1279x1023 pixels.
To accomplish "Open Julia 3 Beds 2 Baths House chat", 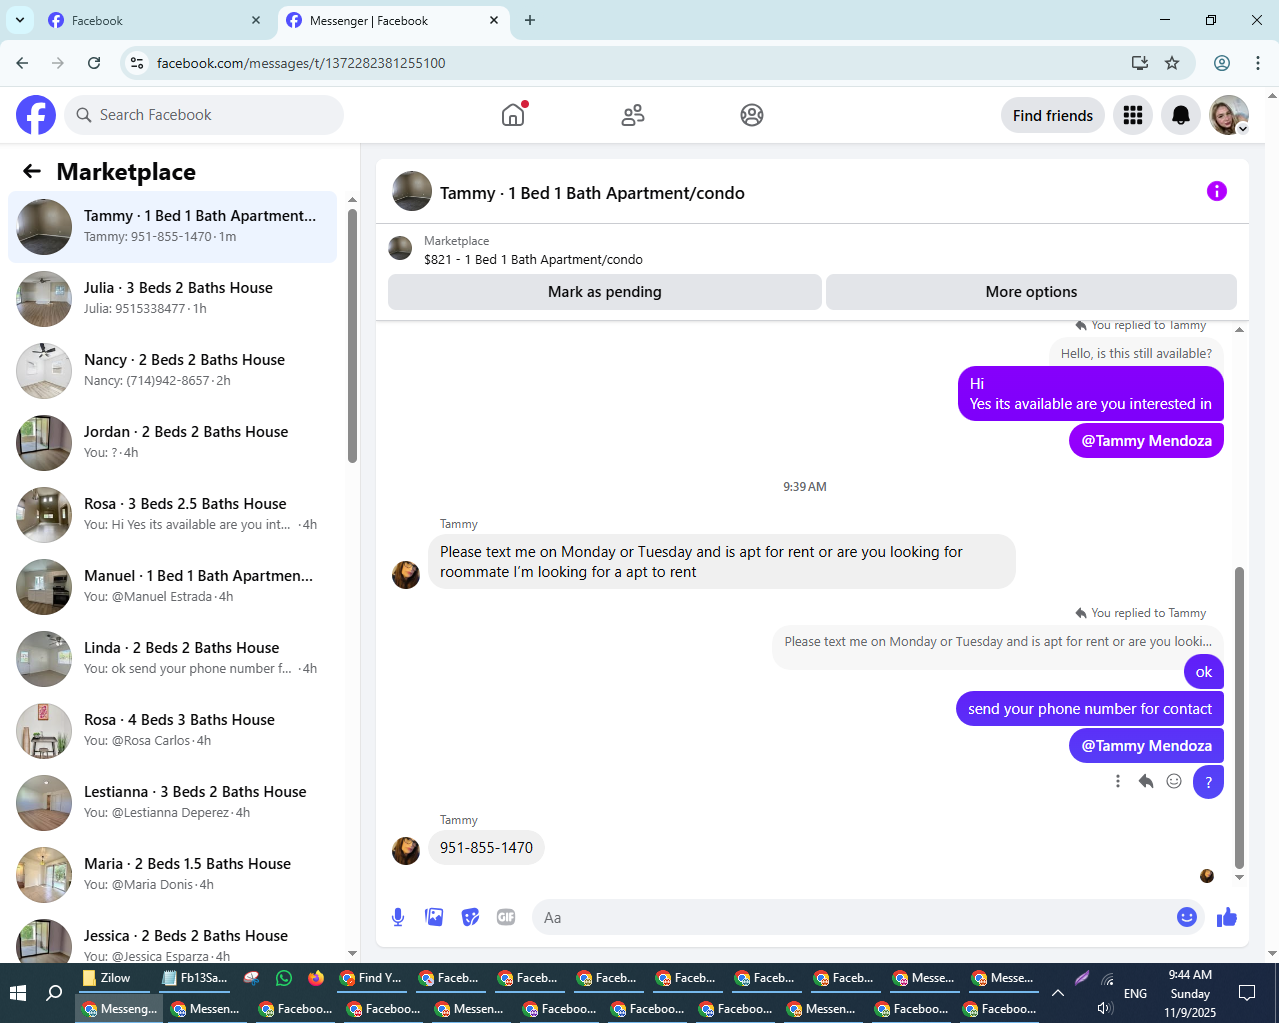I will tap(172, 298).
